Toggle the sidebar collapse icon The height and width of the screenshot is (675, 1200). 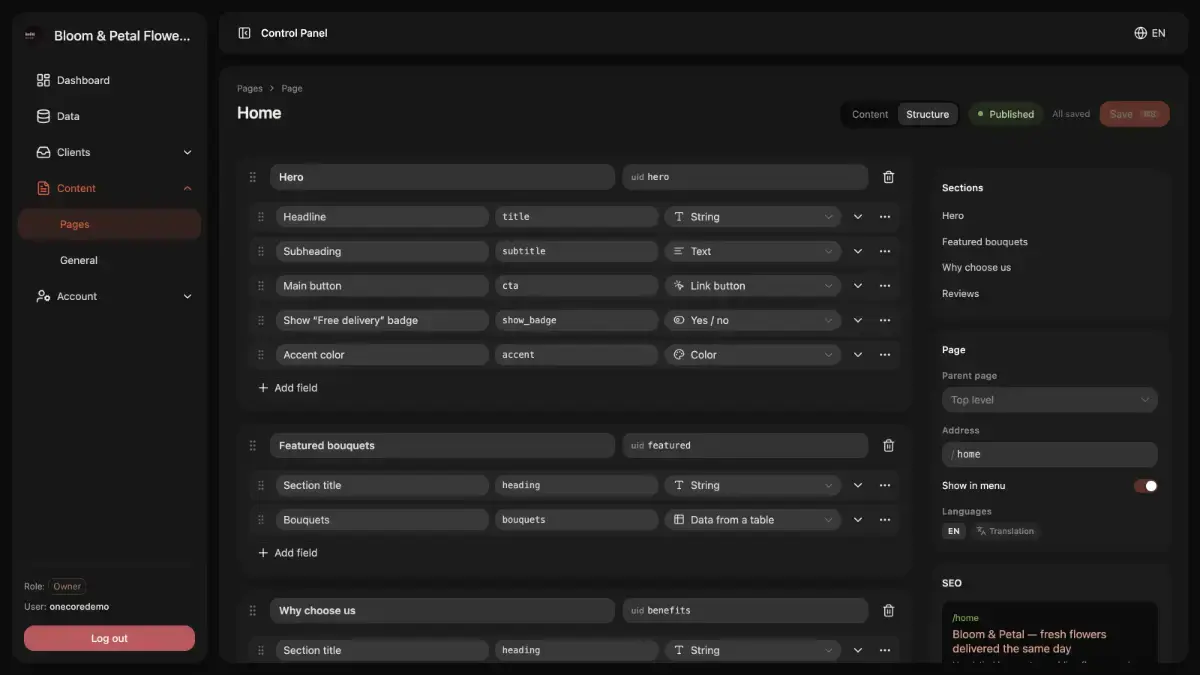pyautogui.click(x=244, y=33)
